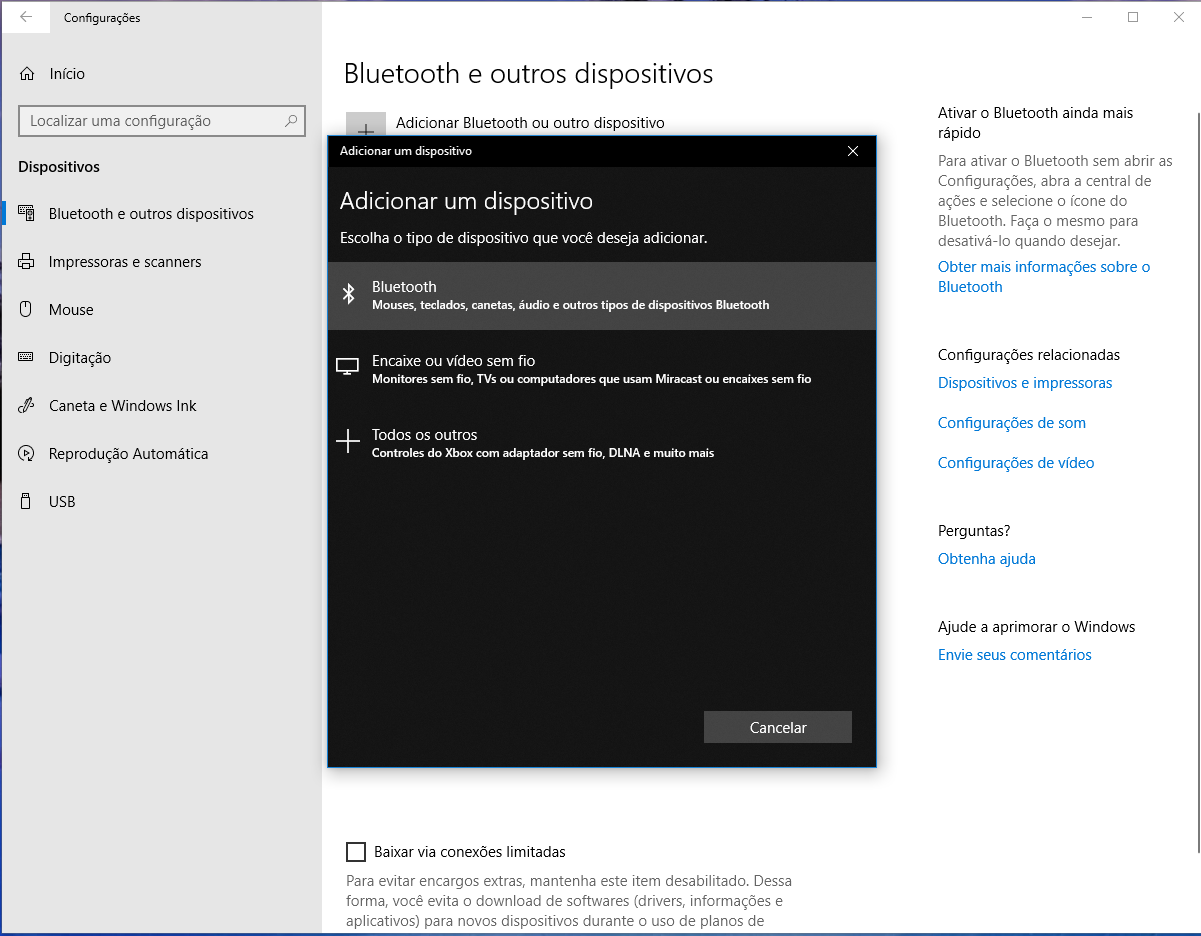This screenshot has width=1201, height=936.
Task: Click the Mouse icon in the sidebar
Action: [27, 310]
